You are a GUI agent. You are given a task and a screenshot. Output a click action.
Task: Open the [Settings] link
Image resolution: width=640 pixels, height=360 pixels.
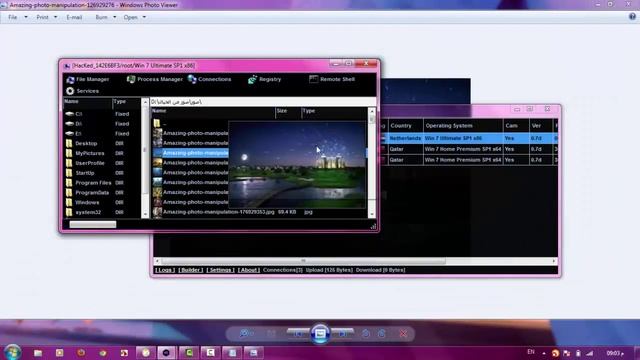pyautogui.click(x=220, y=270)
